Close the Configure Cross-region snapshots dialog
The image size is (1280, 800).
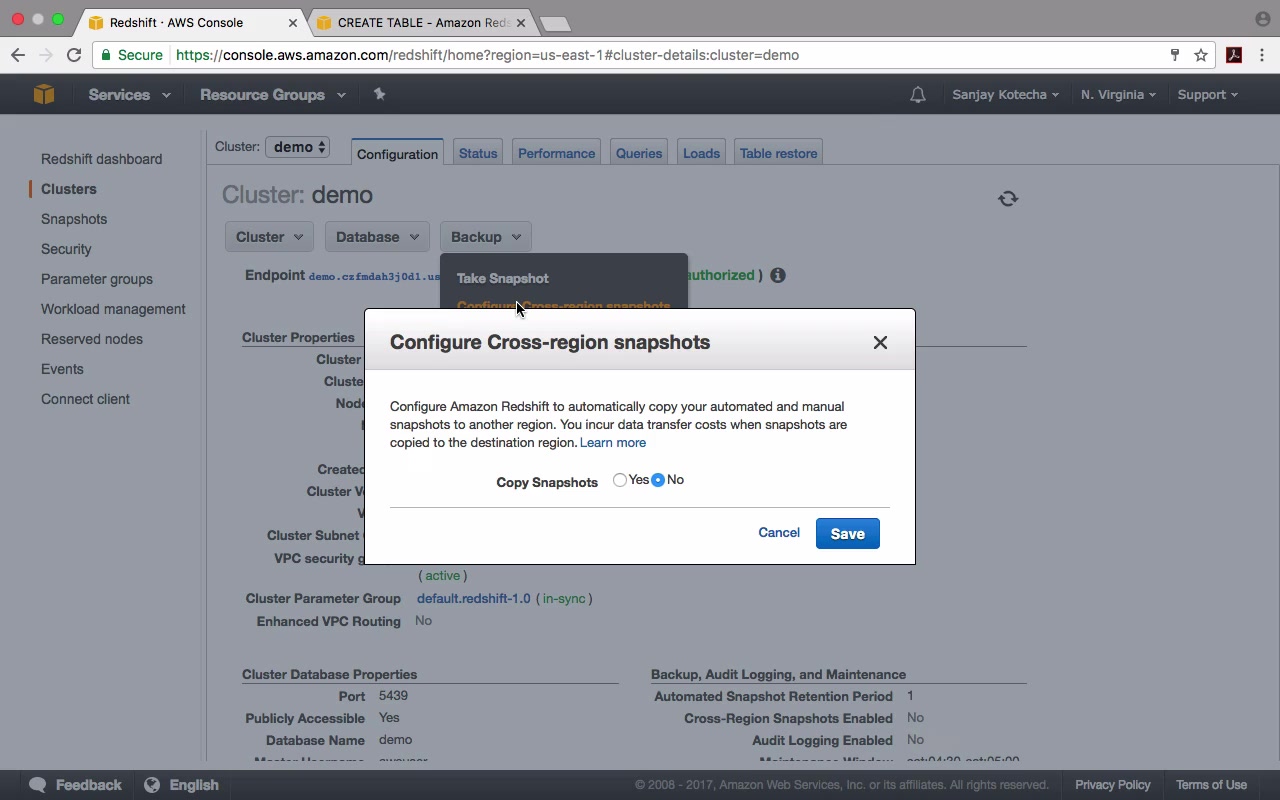(x=880, y=342)
